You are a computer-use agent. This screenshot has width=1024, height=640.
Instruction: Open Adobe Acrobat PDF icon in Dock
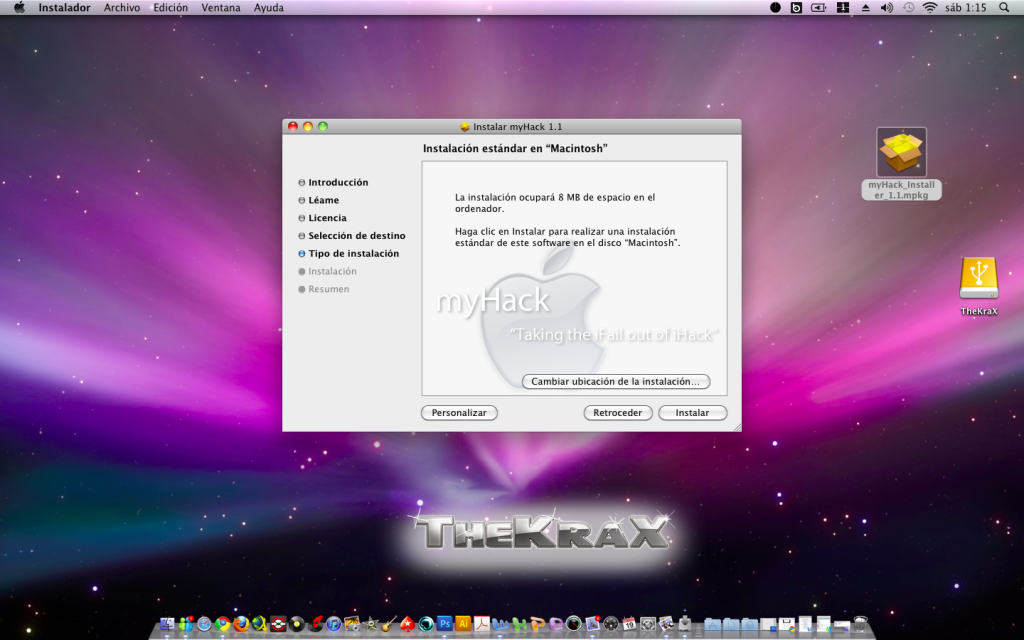(x=482, y=624)
